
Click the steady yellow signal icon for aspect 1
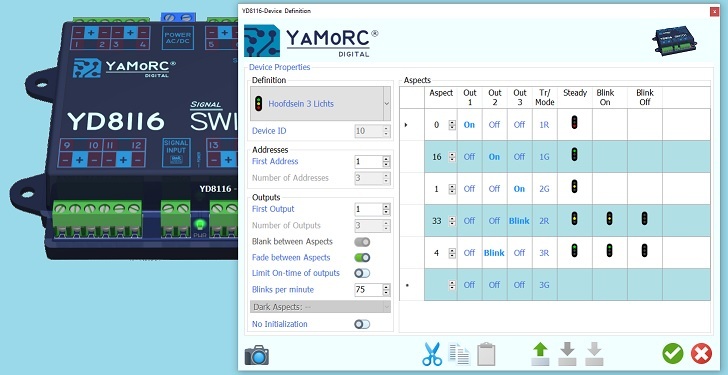tap(574, 187)
